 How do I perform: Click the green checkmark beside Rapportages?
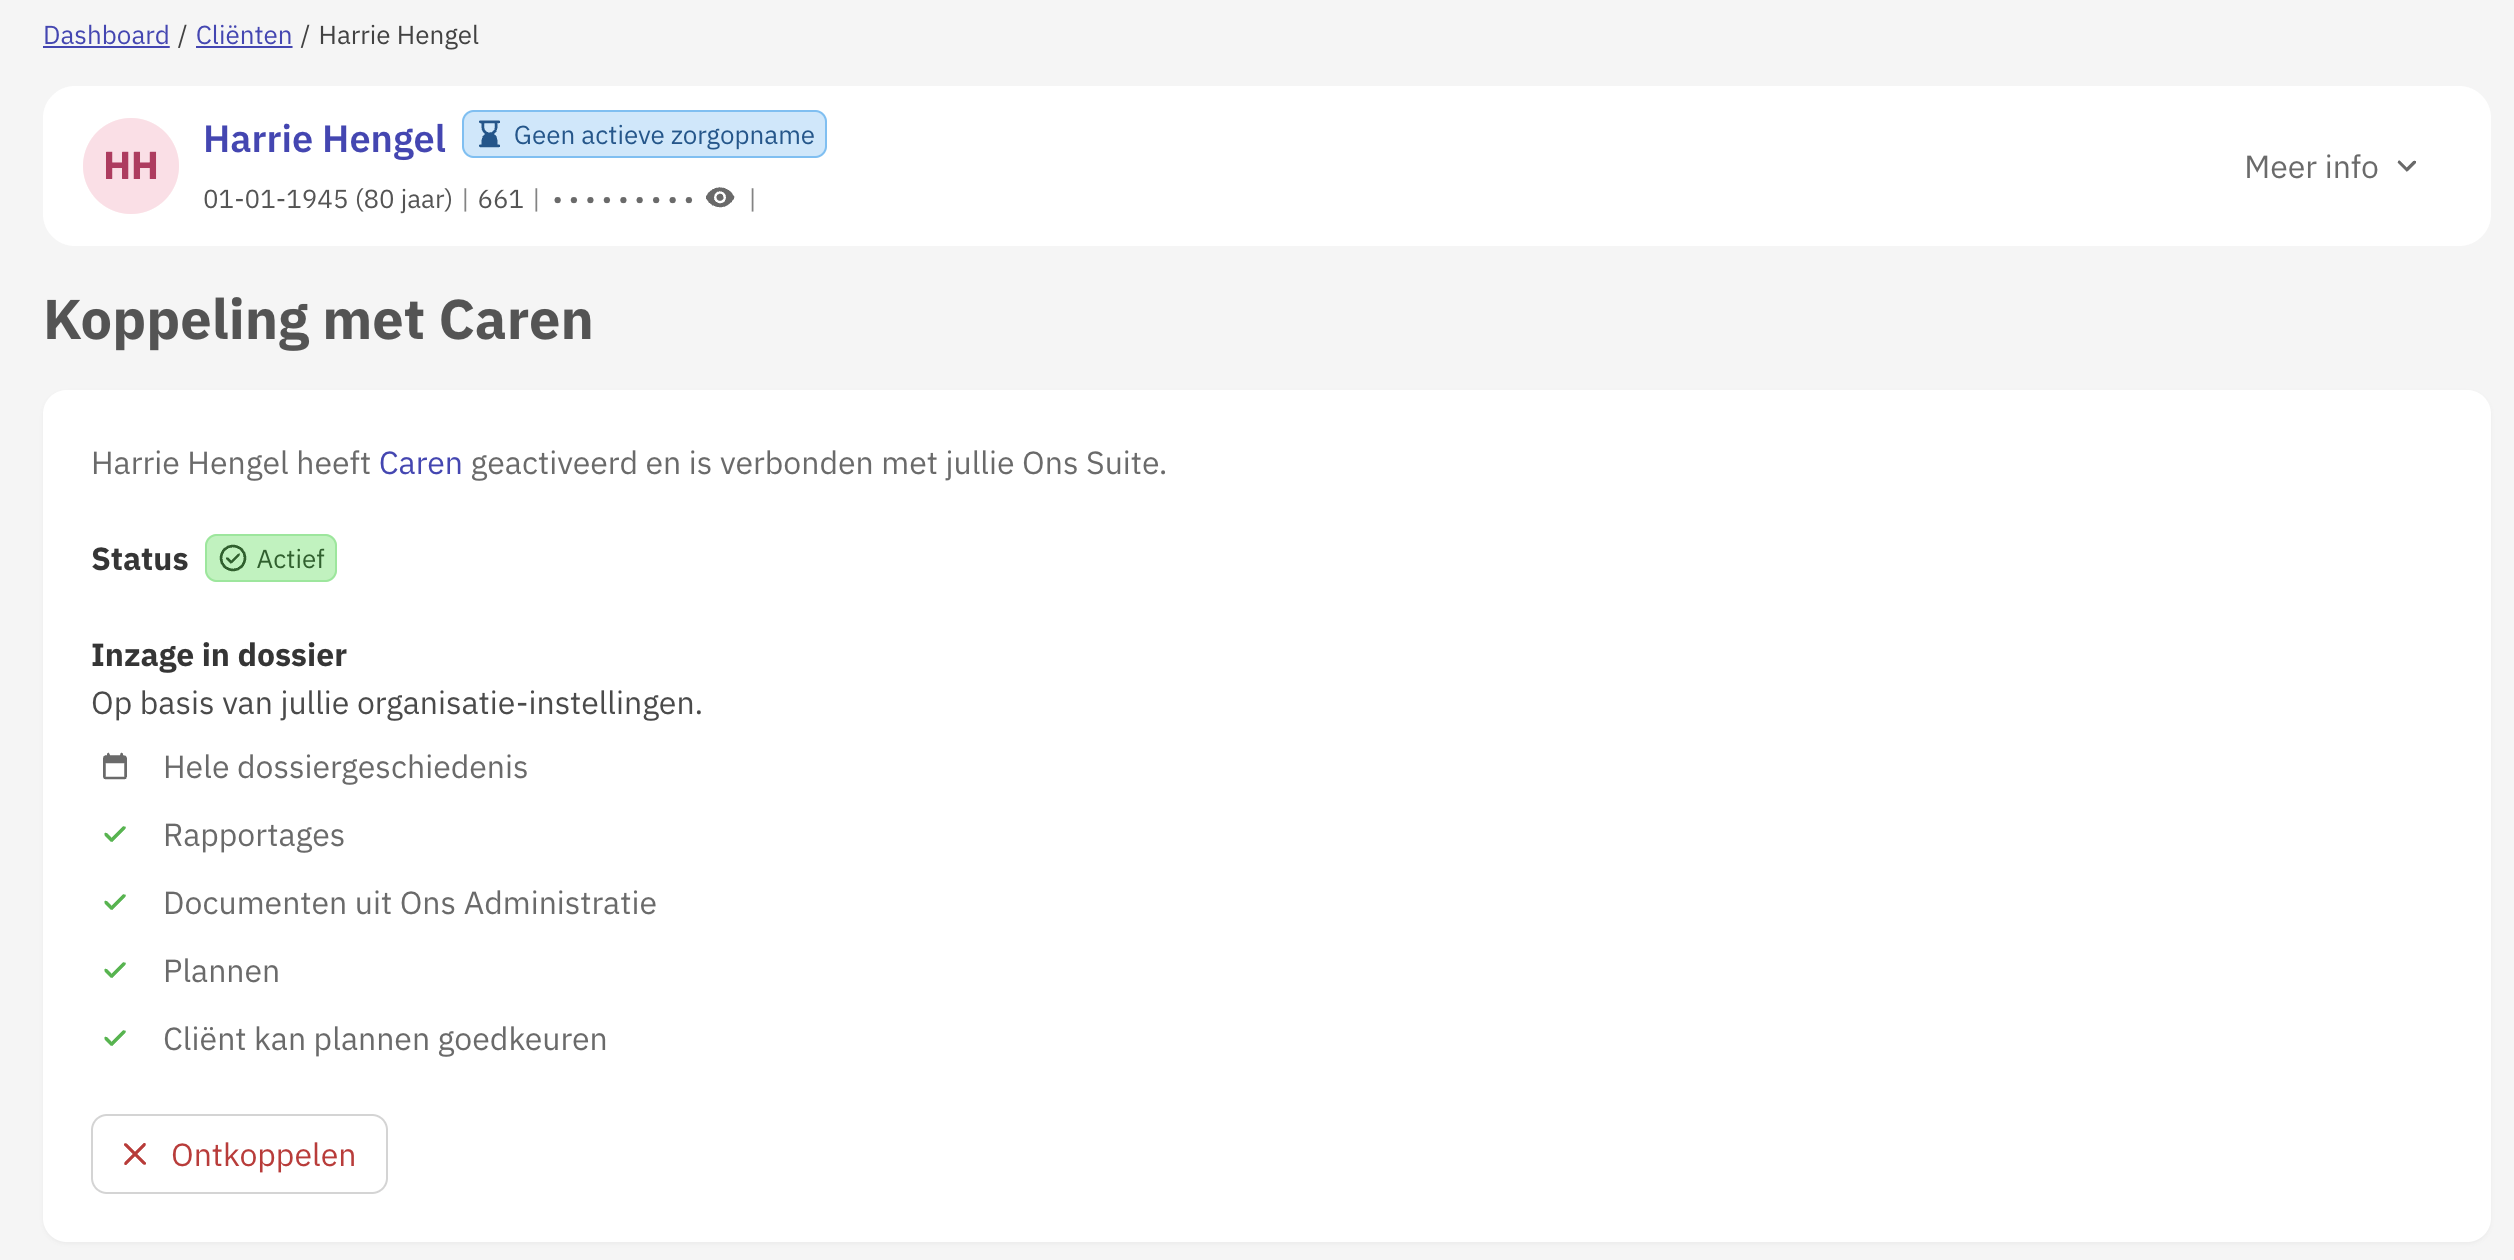(115, 834)
